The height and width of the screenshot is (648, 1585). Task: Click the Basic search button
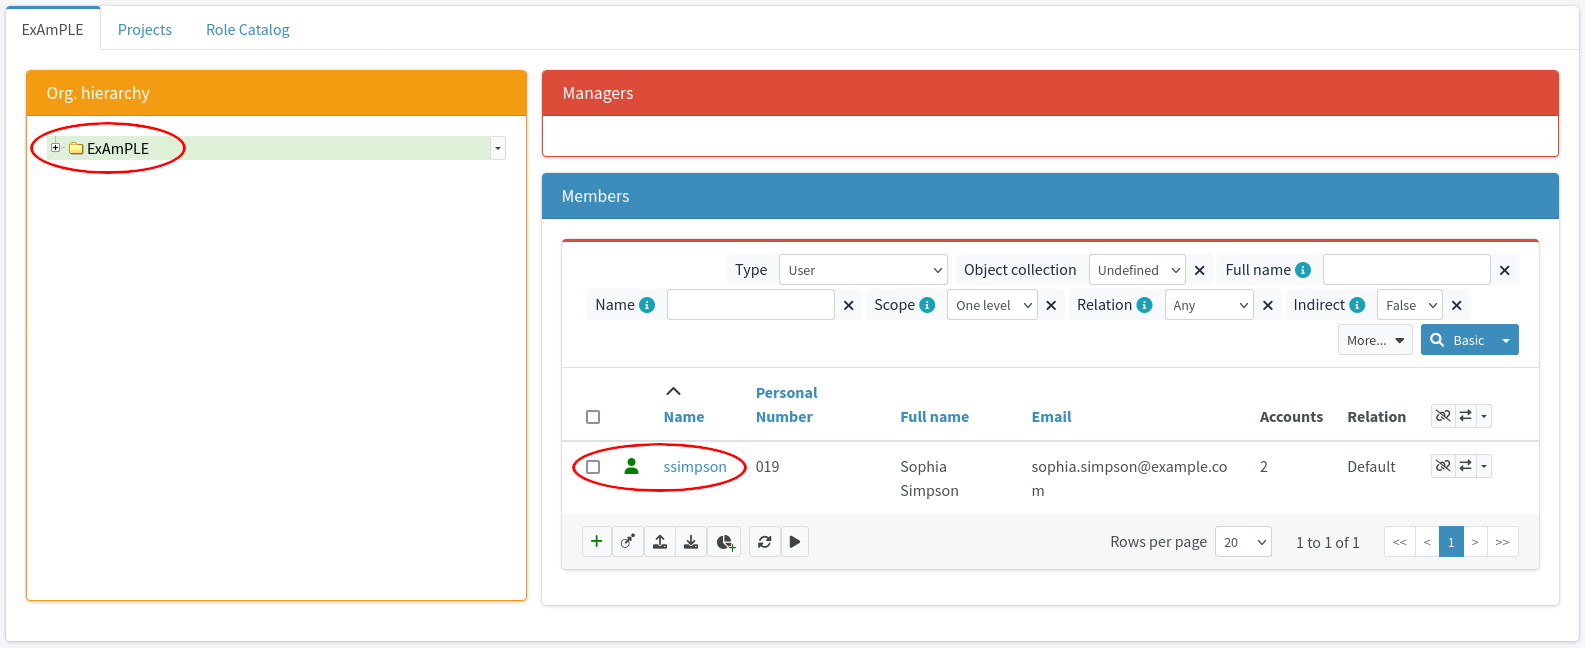[x=1458, y=340]
